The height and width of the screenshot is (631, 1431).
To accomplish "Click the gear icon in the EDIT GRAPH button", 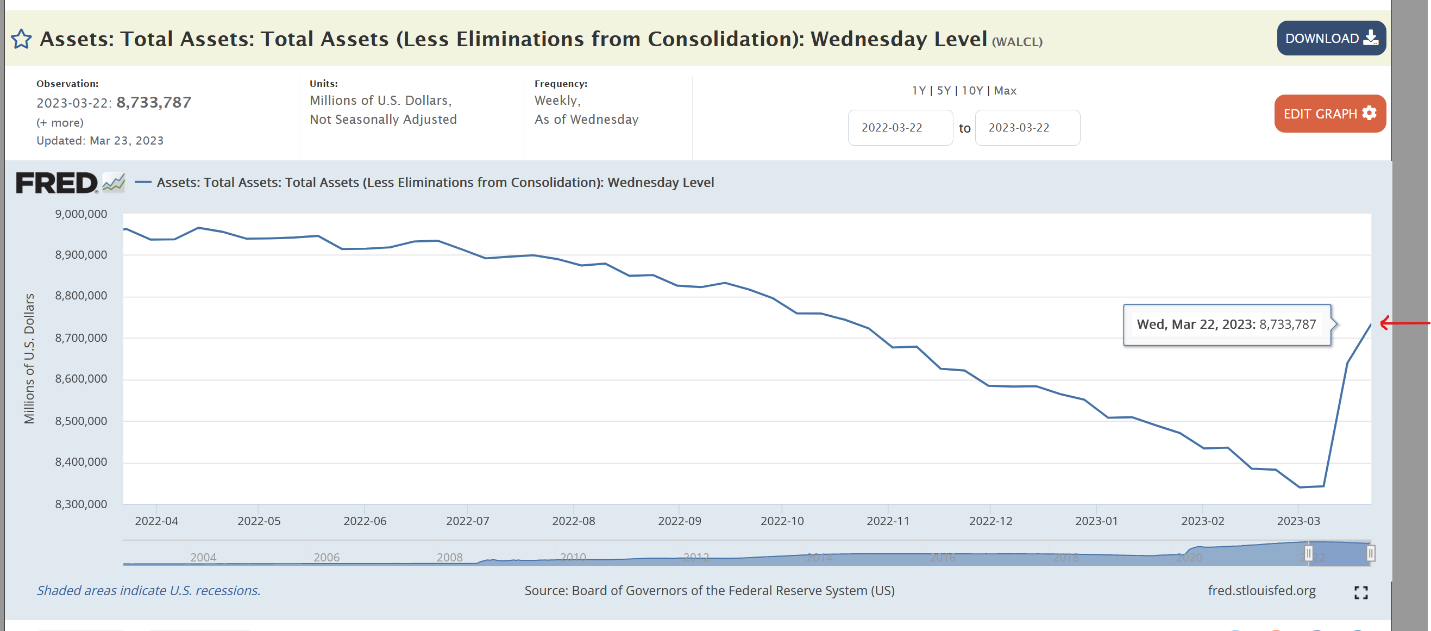I will [1369, 113].
